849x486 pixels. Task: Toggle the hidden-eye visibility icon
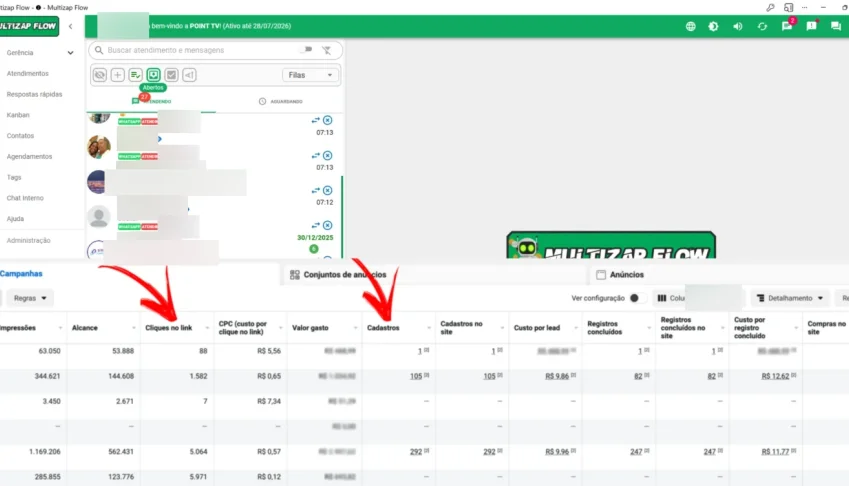pos(100,75)
